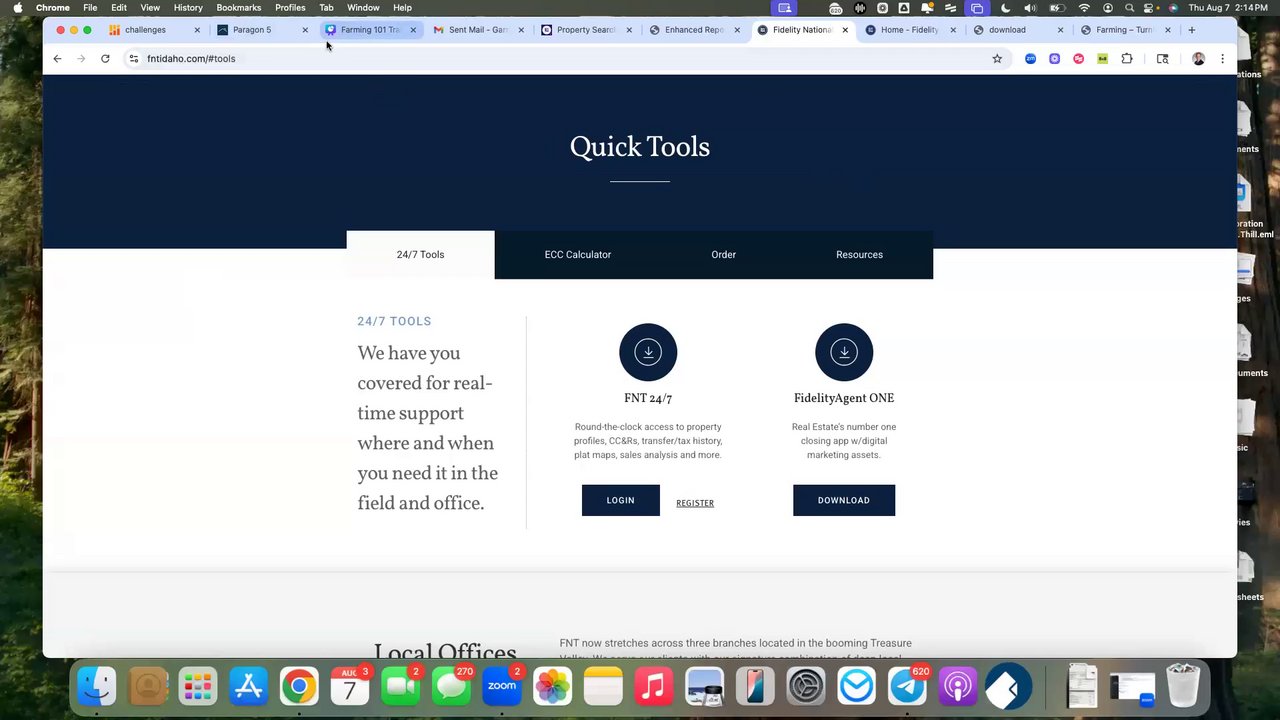The width and height of the screenshot is (1280, 720).
Task: Open Finder from the dock
Action: (x=97, y=687)
